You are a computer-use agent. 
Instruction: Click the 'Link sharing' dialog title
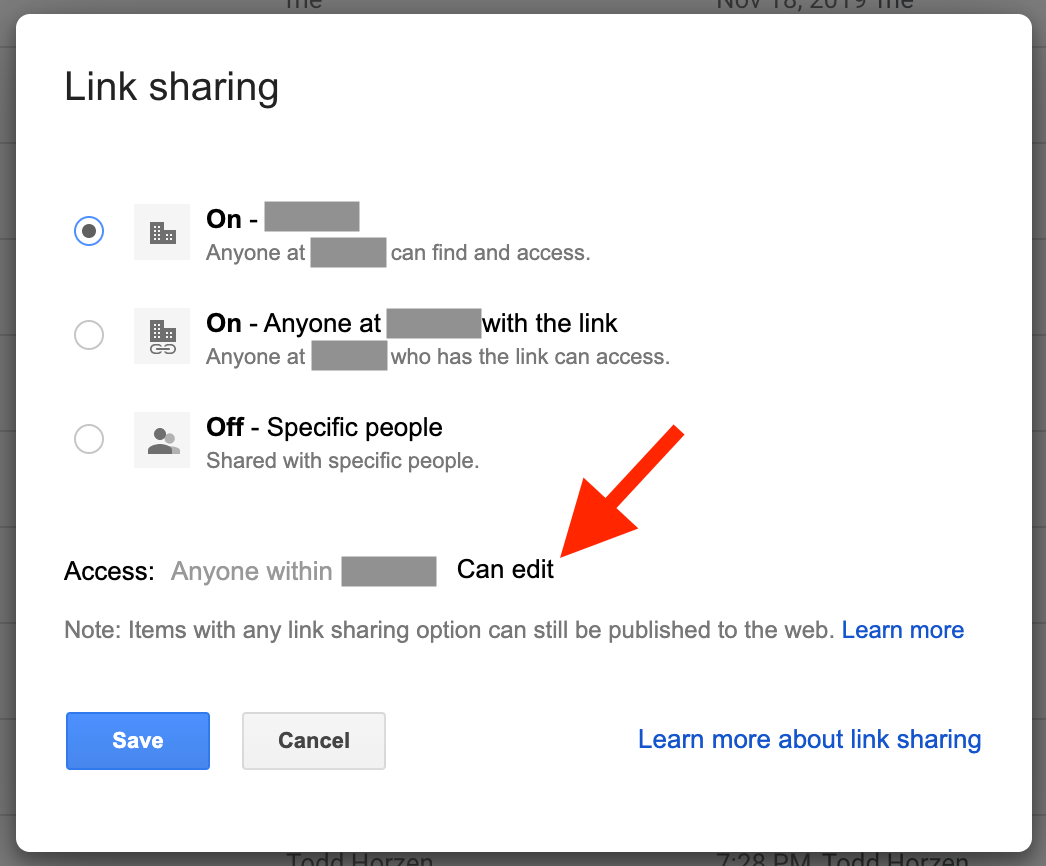click(x=171, y=87)
